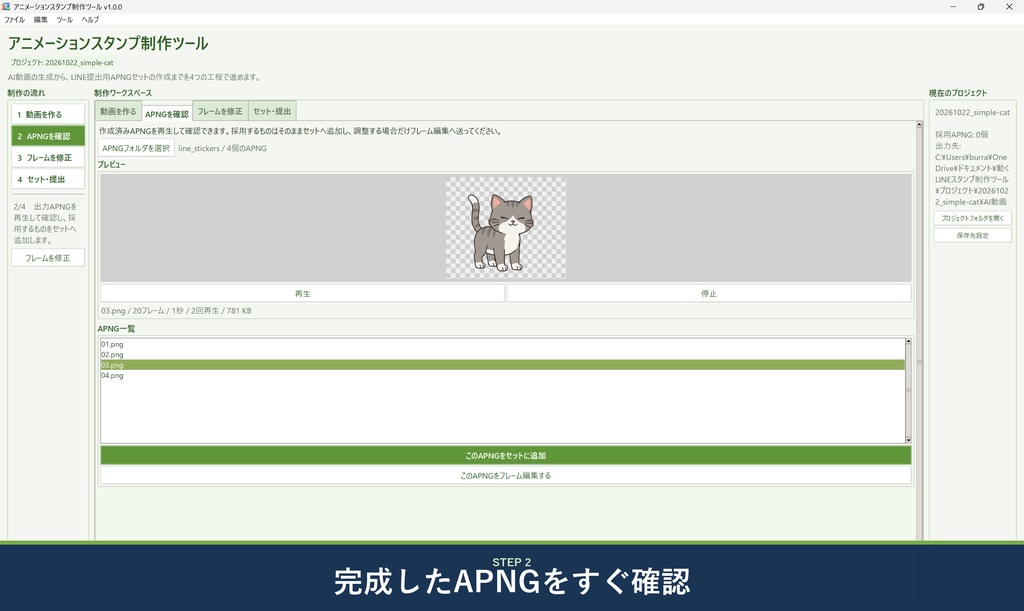Click the cat preview image
Image resolution: width=1024 pixels, height=611 pixels.
pyautogui.click(x=506, y=228)
